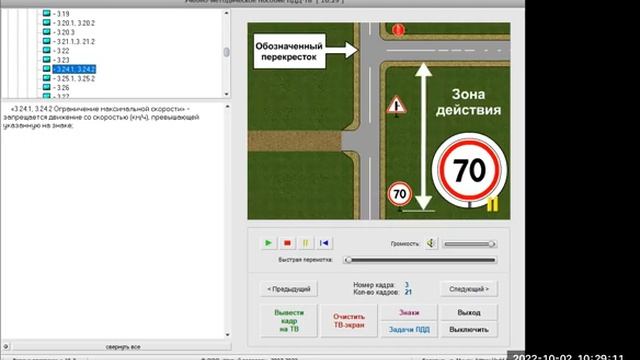Image resolution: width=640 pixels, height=360 pixels.
Task: Click the slide icon beside 3.20.3
Action: 47,32
